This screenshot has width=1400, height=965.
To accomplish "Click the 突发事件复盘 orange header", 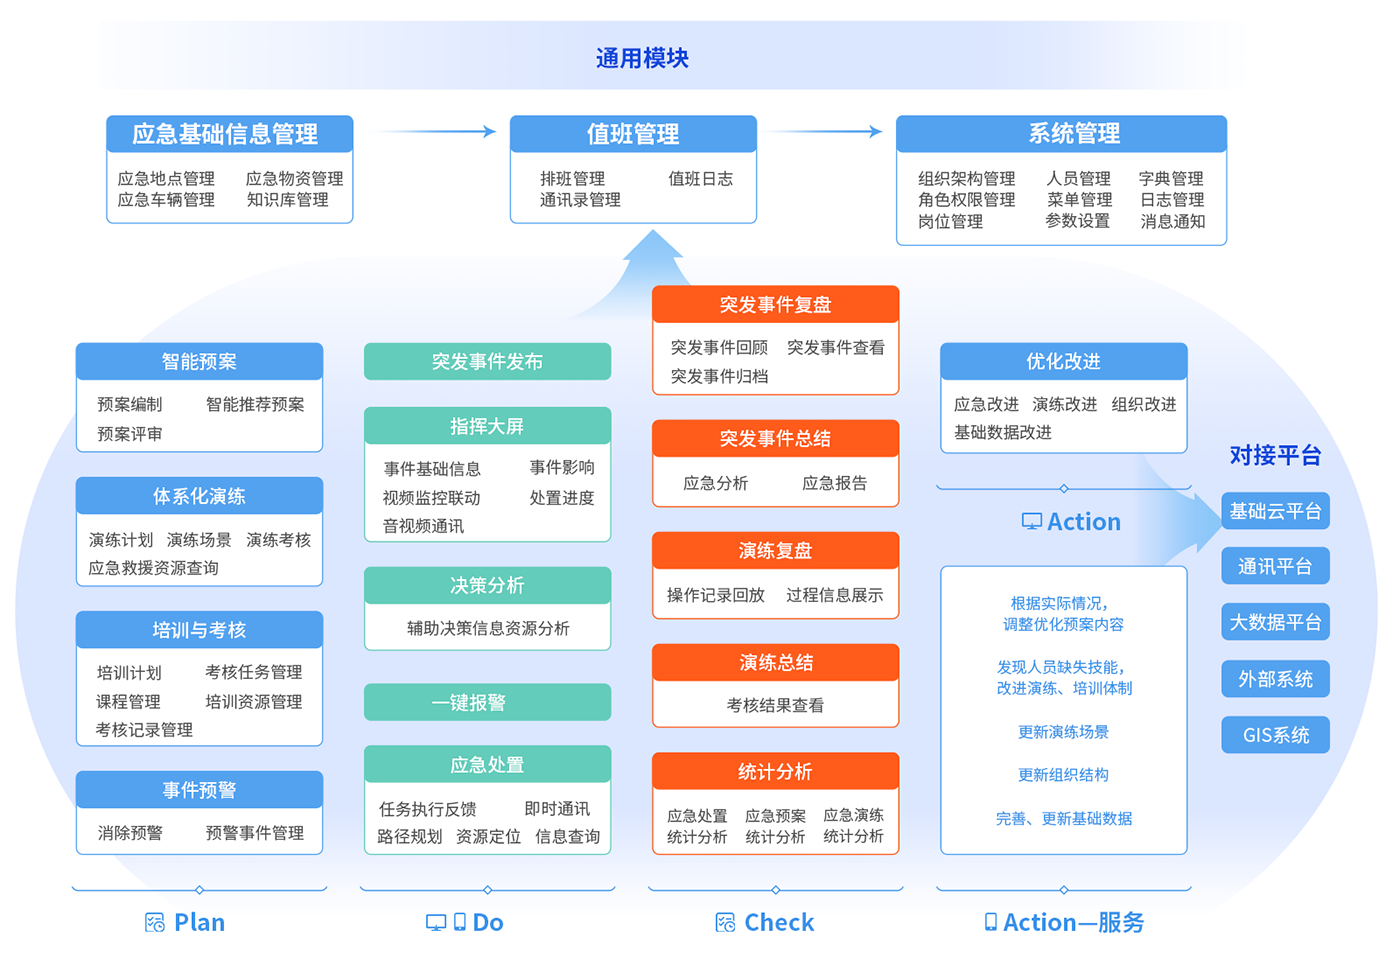I will (775, 305).
